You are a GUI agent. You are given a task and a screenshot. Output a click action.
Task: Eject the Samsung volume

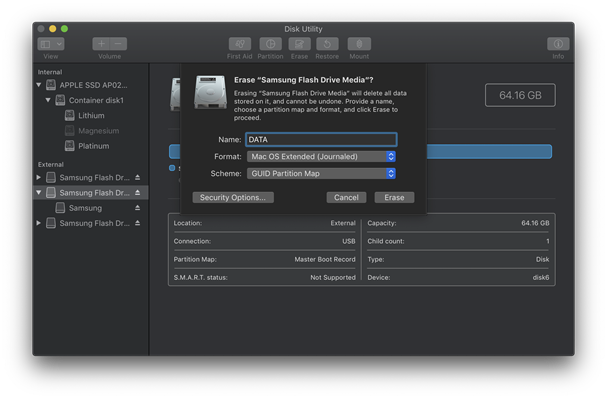pos(137,208)
